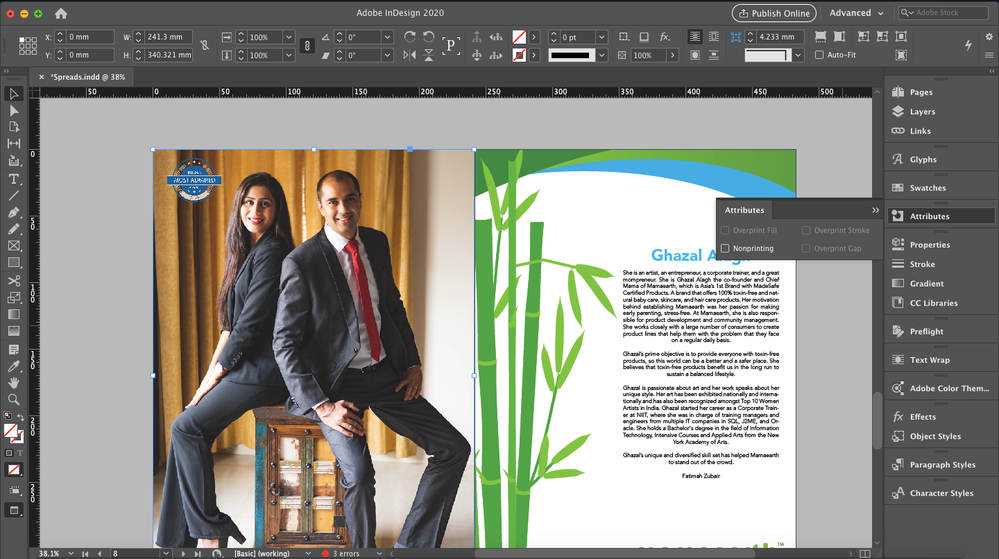Choose the Zoom tool in the toolbox

(x=14, y=400)
